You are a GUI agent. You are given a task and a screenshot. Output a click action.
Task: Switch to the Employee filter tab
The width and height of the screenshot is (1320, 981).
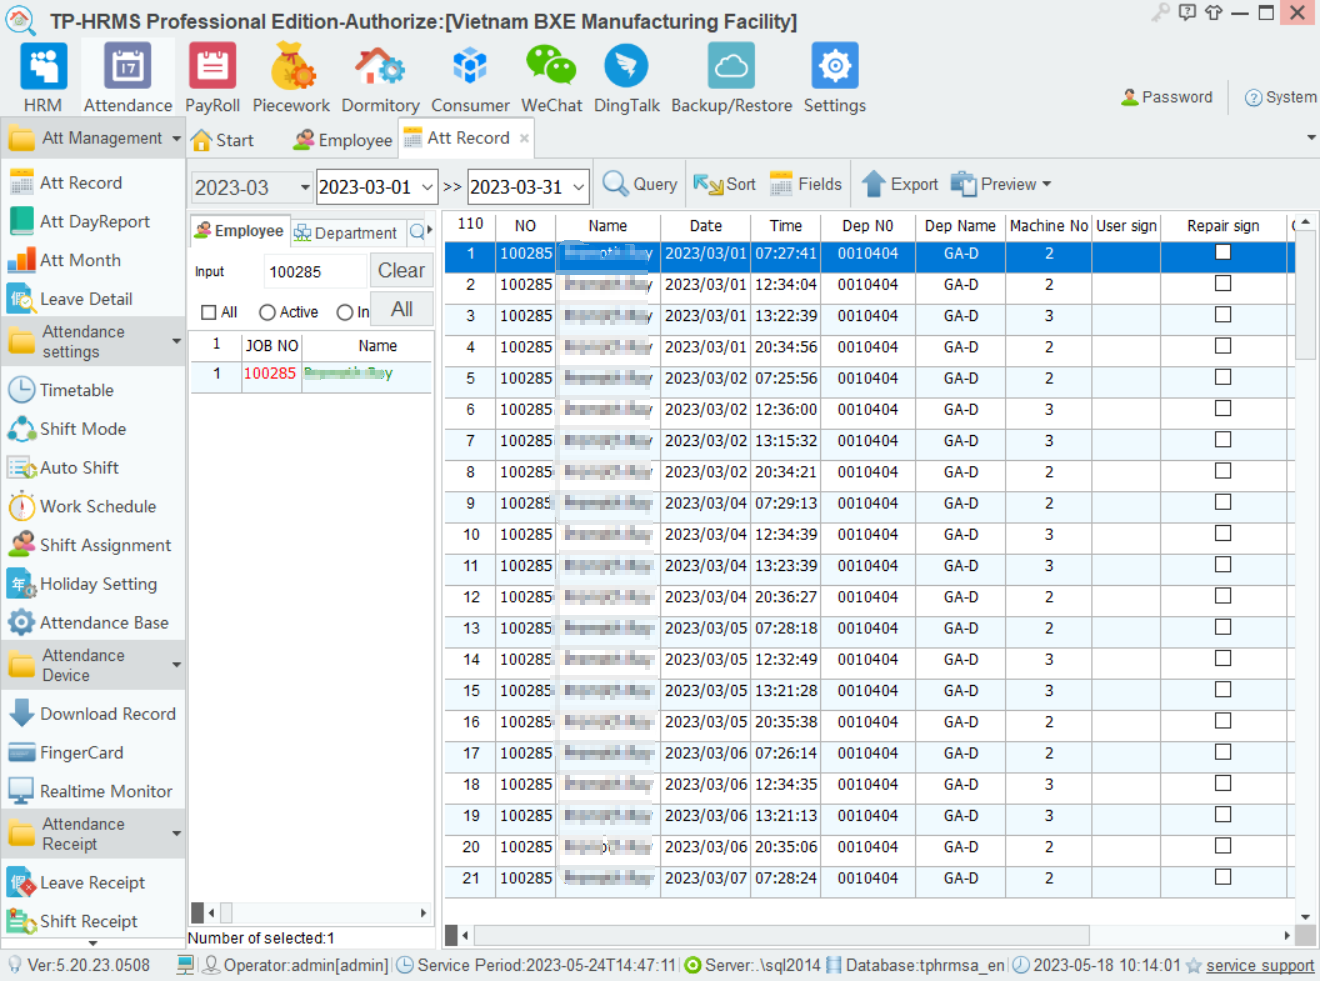[x=239, y=231]
